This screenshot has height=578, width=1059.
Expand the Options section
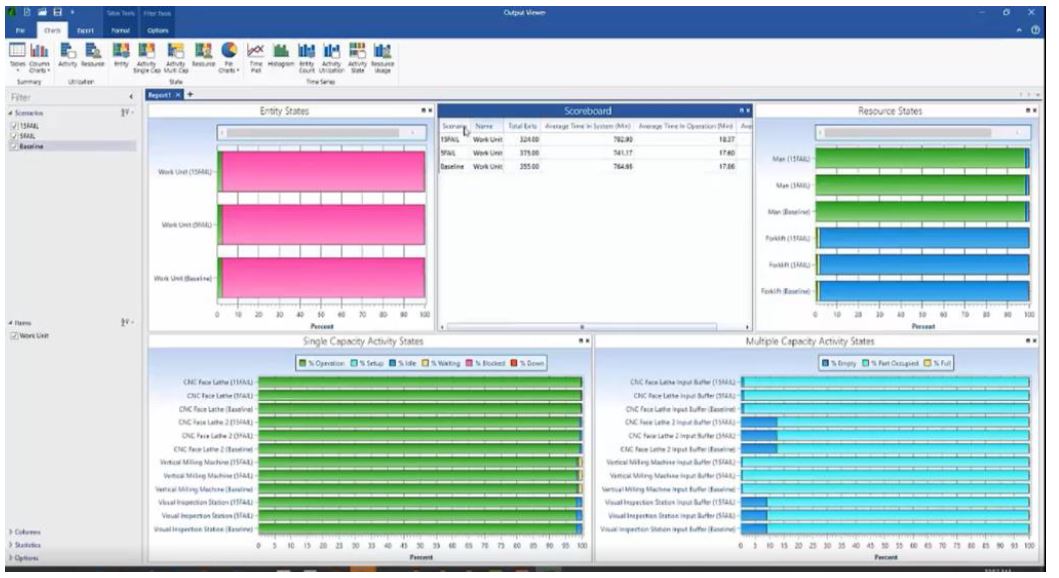click(x=10, y=558)
